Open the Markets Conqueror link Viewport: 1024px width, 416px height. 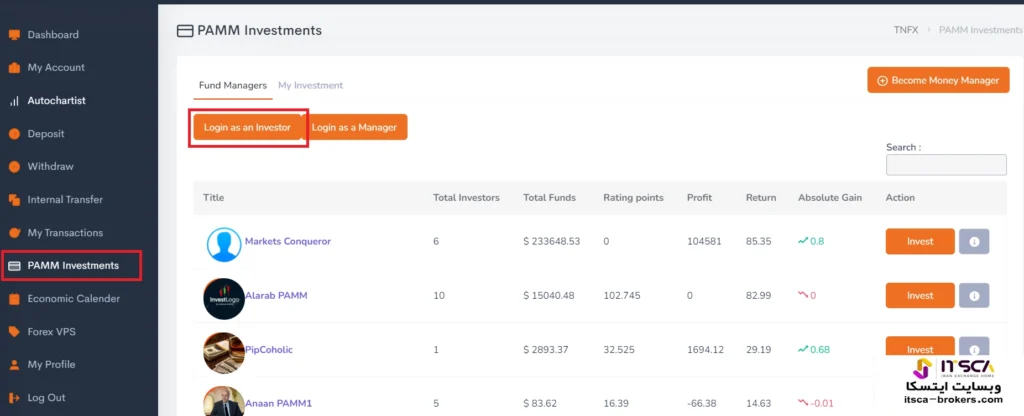288,241
